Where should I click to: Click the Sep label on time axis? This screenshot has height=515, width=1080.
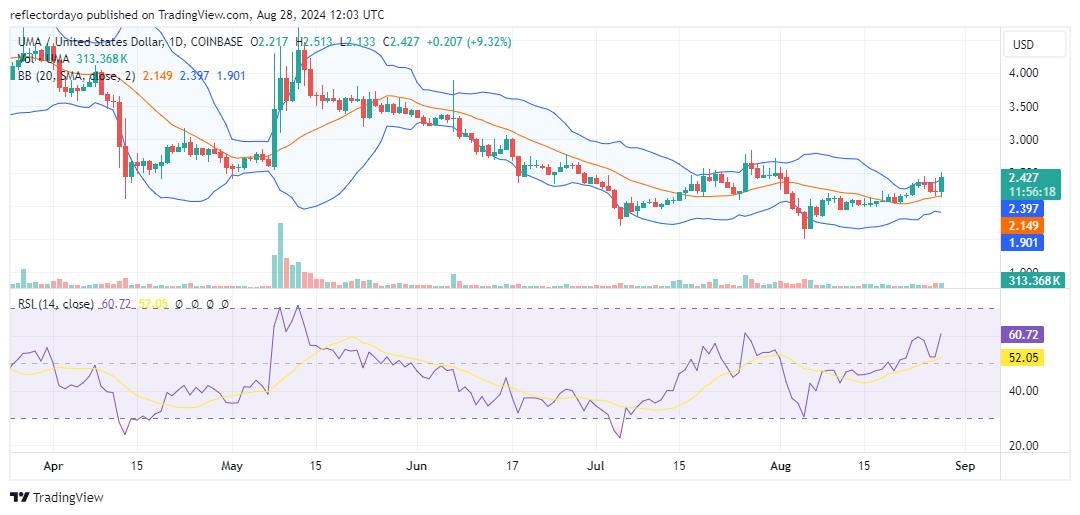[x=965, y=465]
